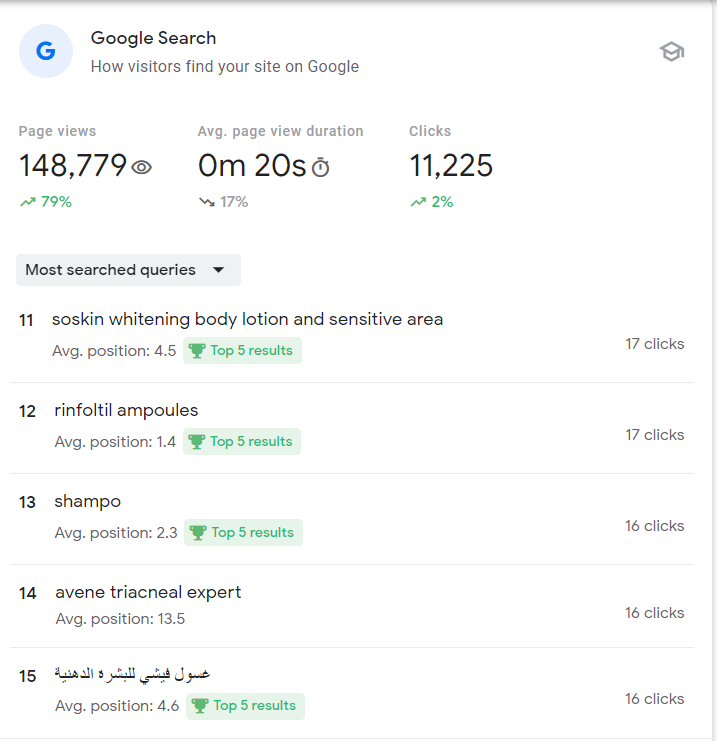Click the 11,225 clicks metric
Viewport: 717px width, 741px height.
[x=451, y=165]
